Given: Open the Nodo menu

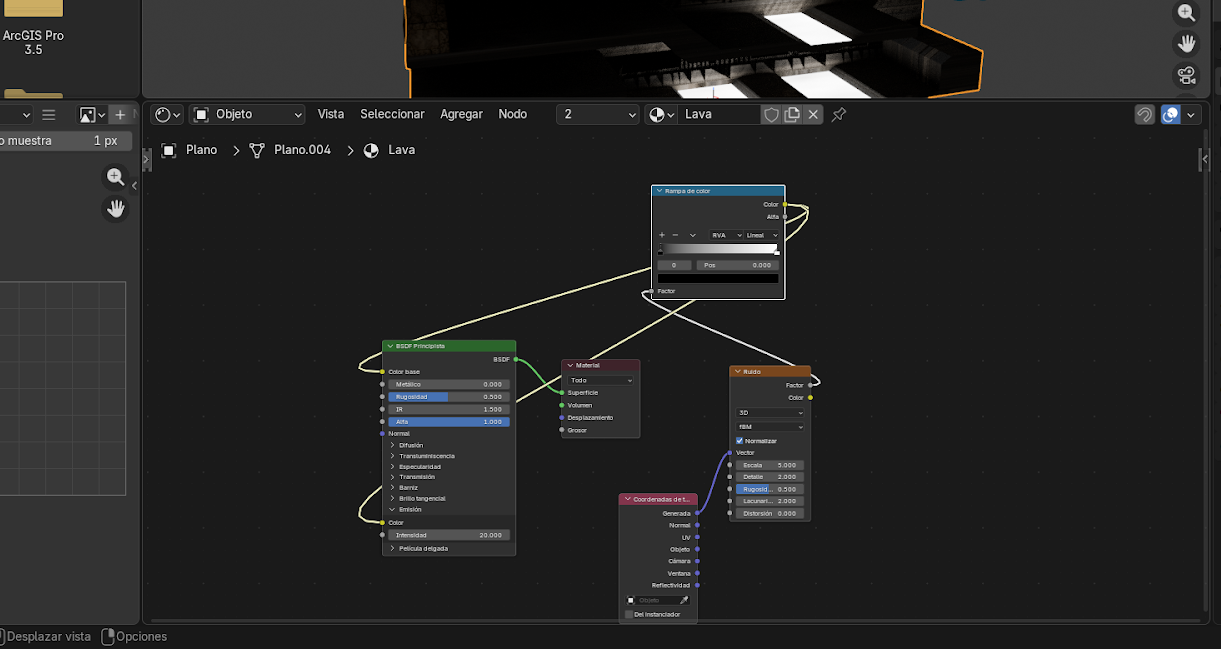Looking at the screenshot, I should click(x=512, y=115).
